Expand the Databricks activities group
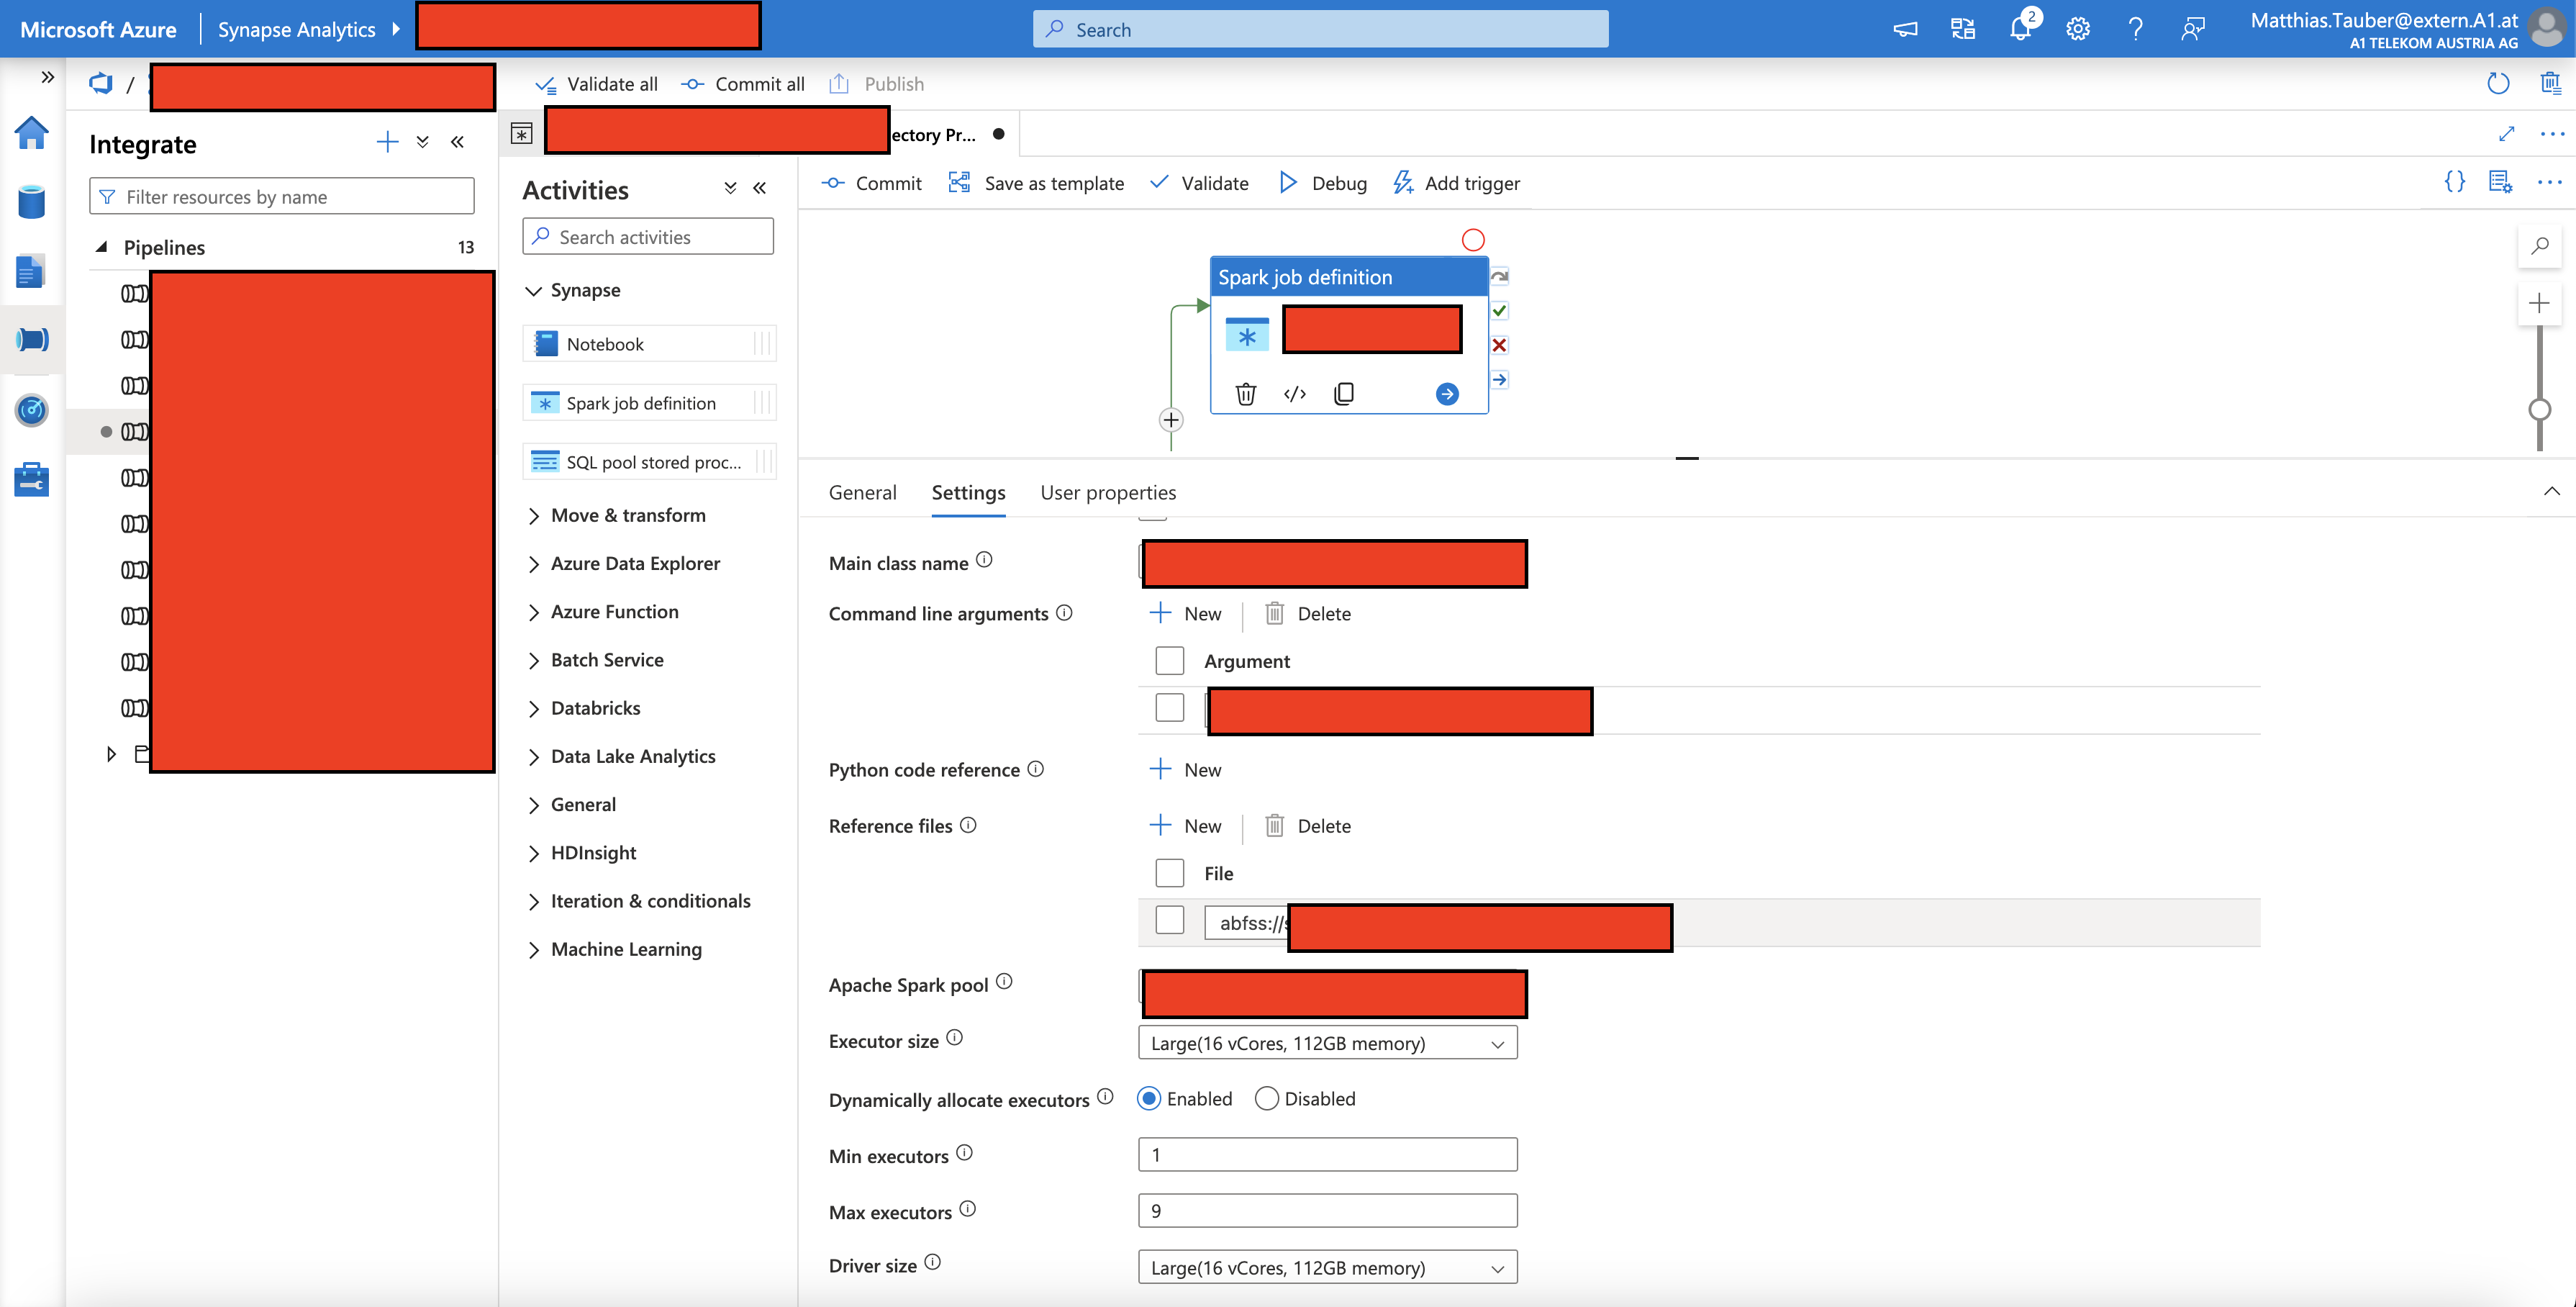Viewport: 2576px width, 1307px height. [x=533, y=709]
